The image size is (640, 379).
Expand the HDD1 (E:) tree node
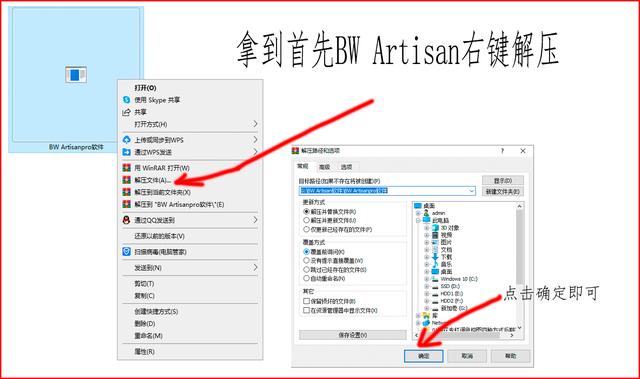click(427, 294)
